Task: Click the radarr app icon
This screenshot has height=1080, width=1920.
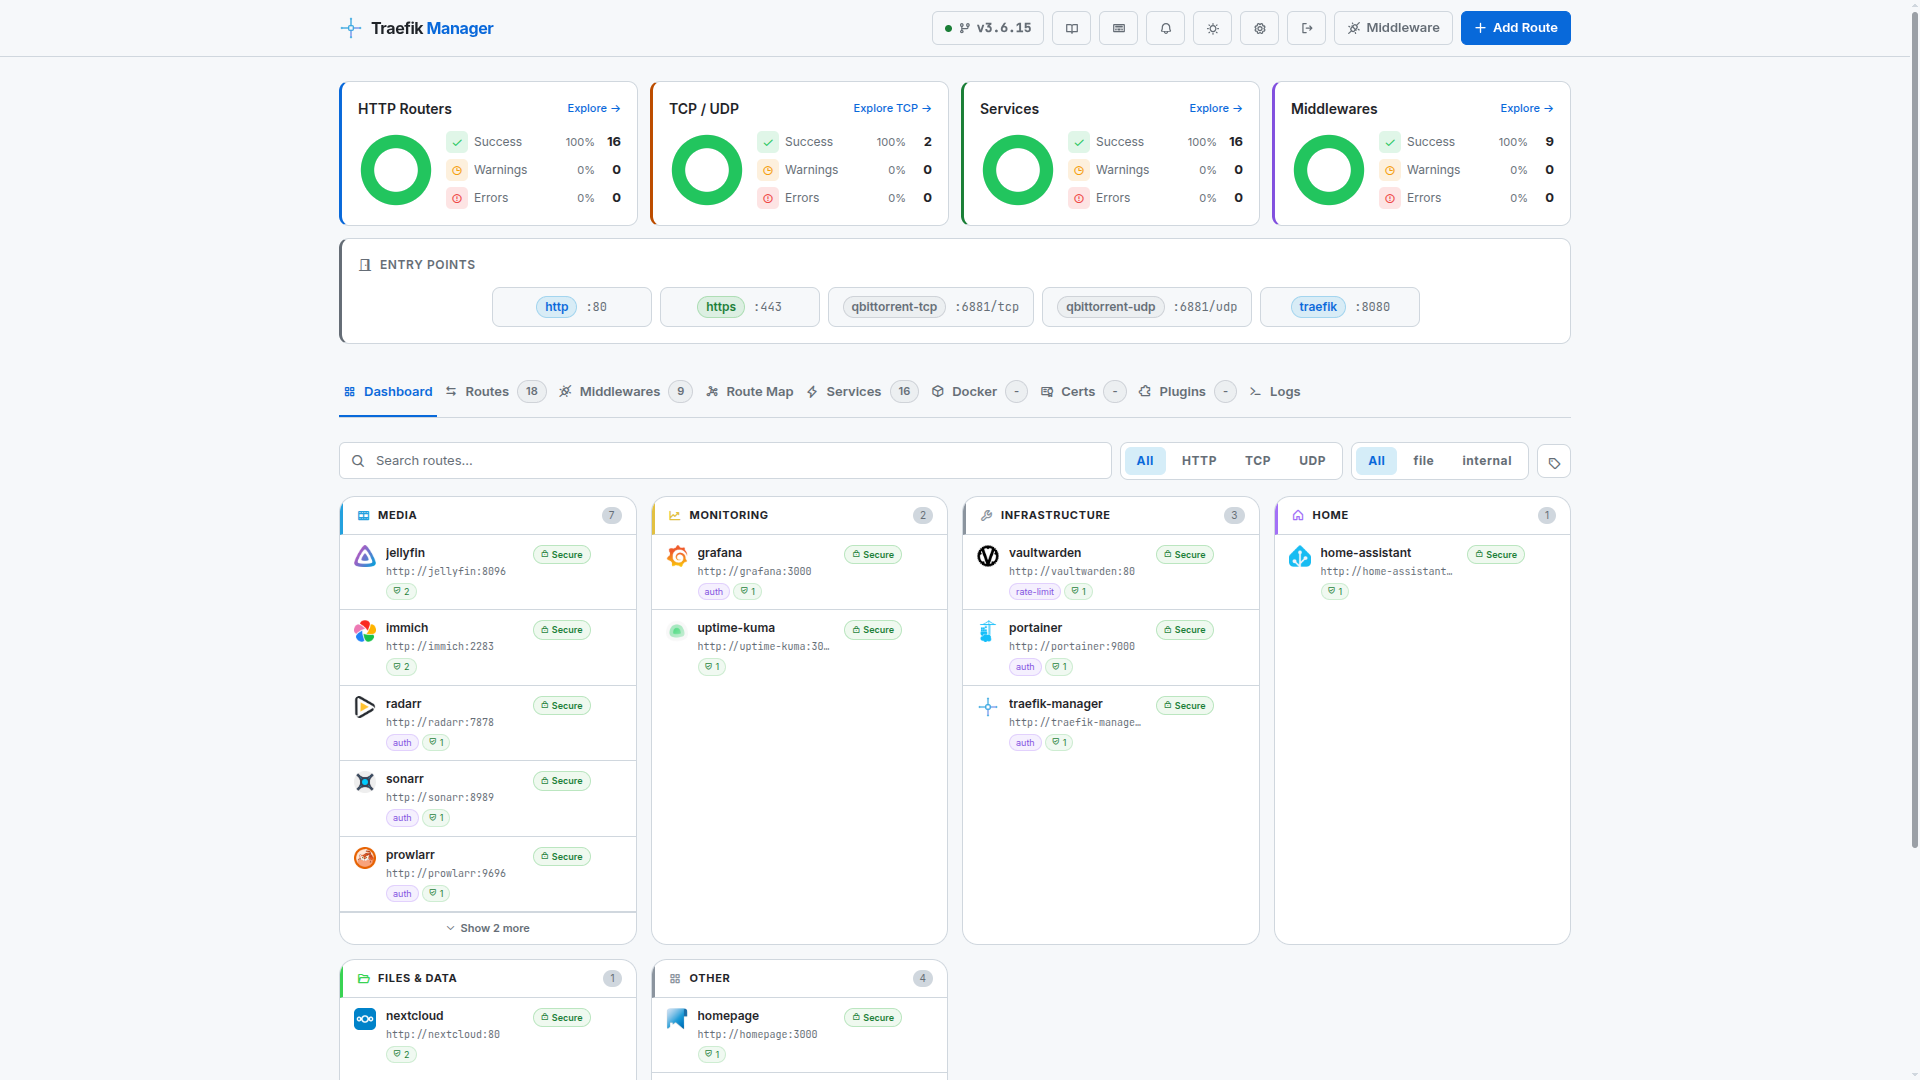Action: coord(365,707)
